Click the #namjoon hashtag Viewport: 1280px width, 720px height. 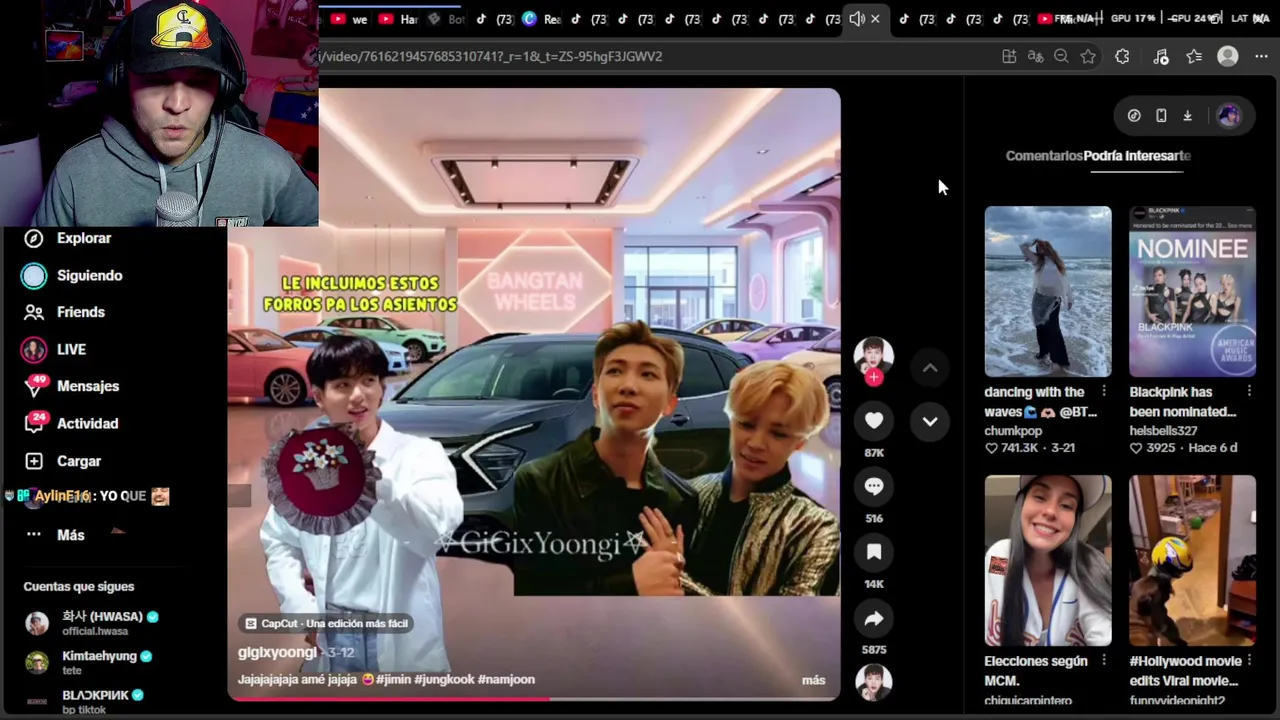pyautogui.click(x=506, y=679)
